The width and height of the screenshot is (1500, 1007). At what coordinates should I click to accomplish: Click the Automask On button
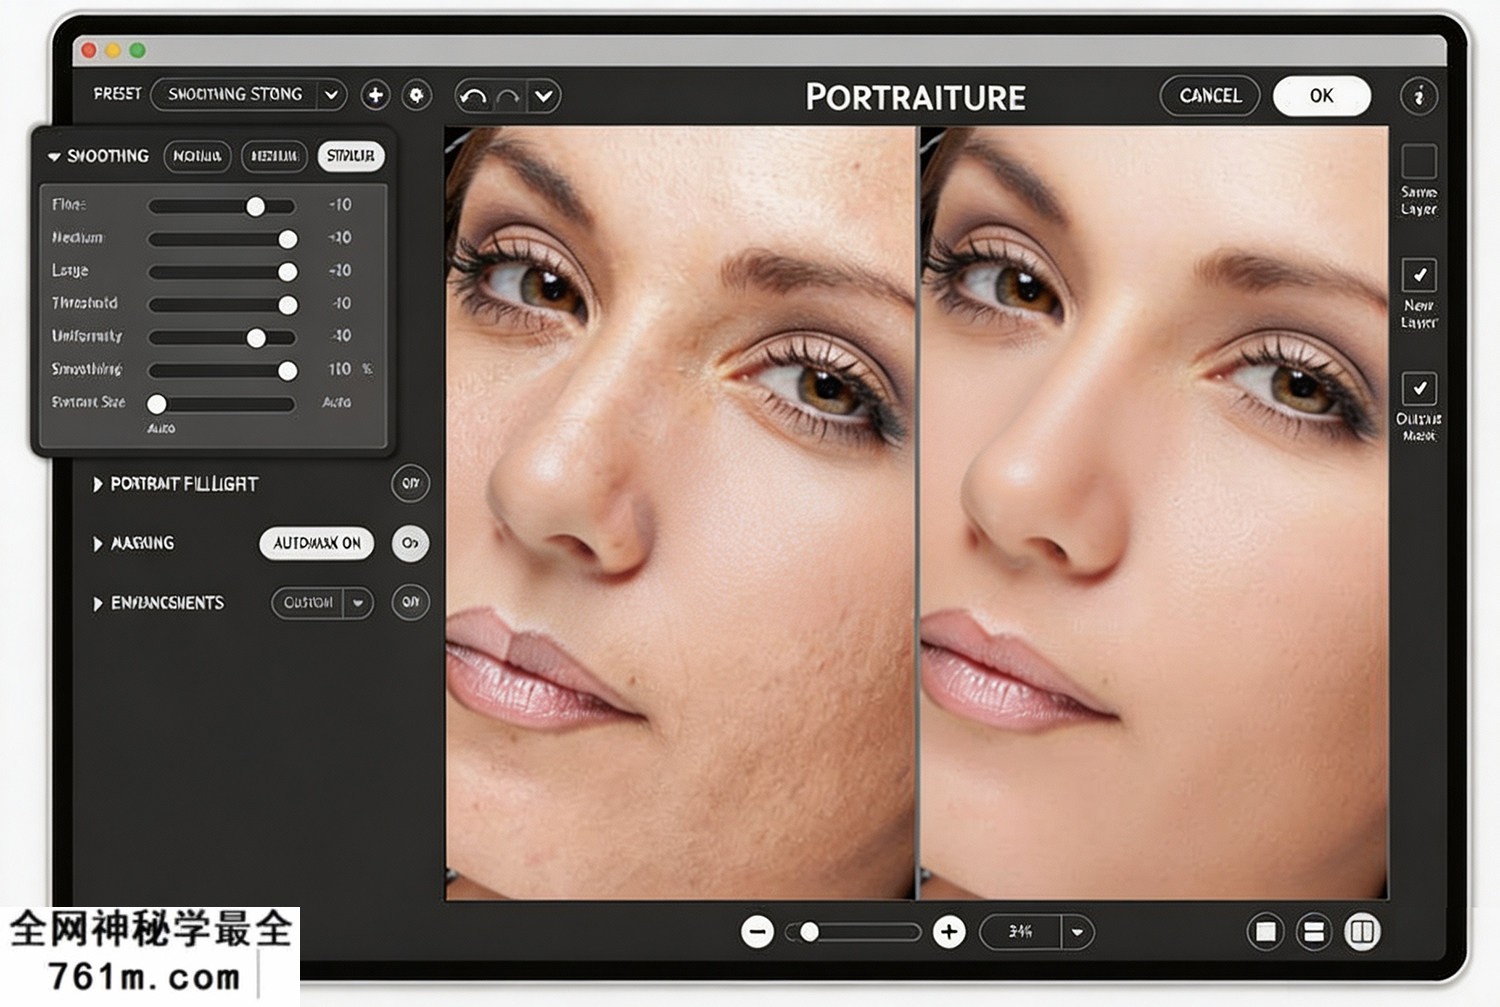click(317, 543)
